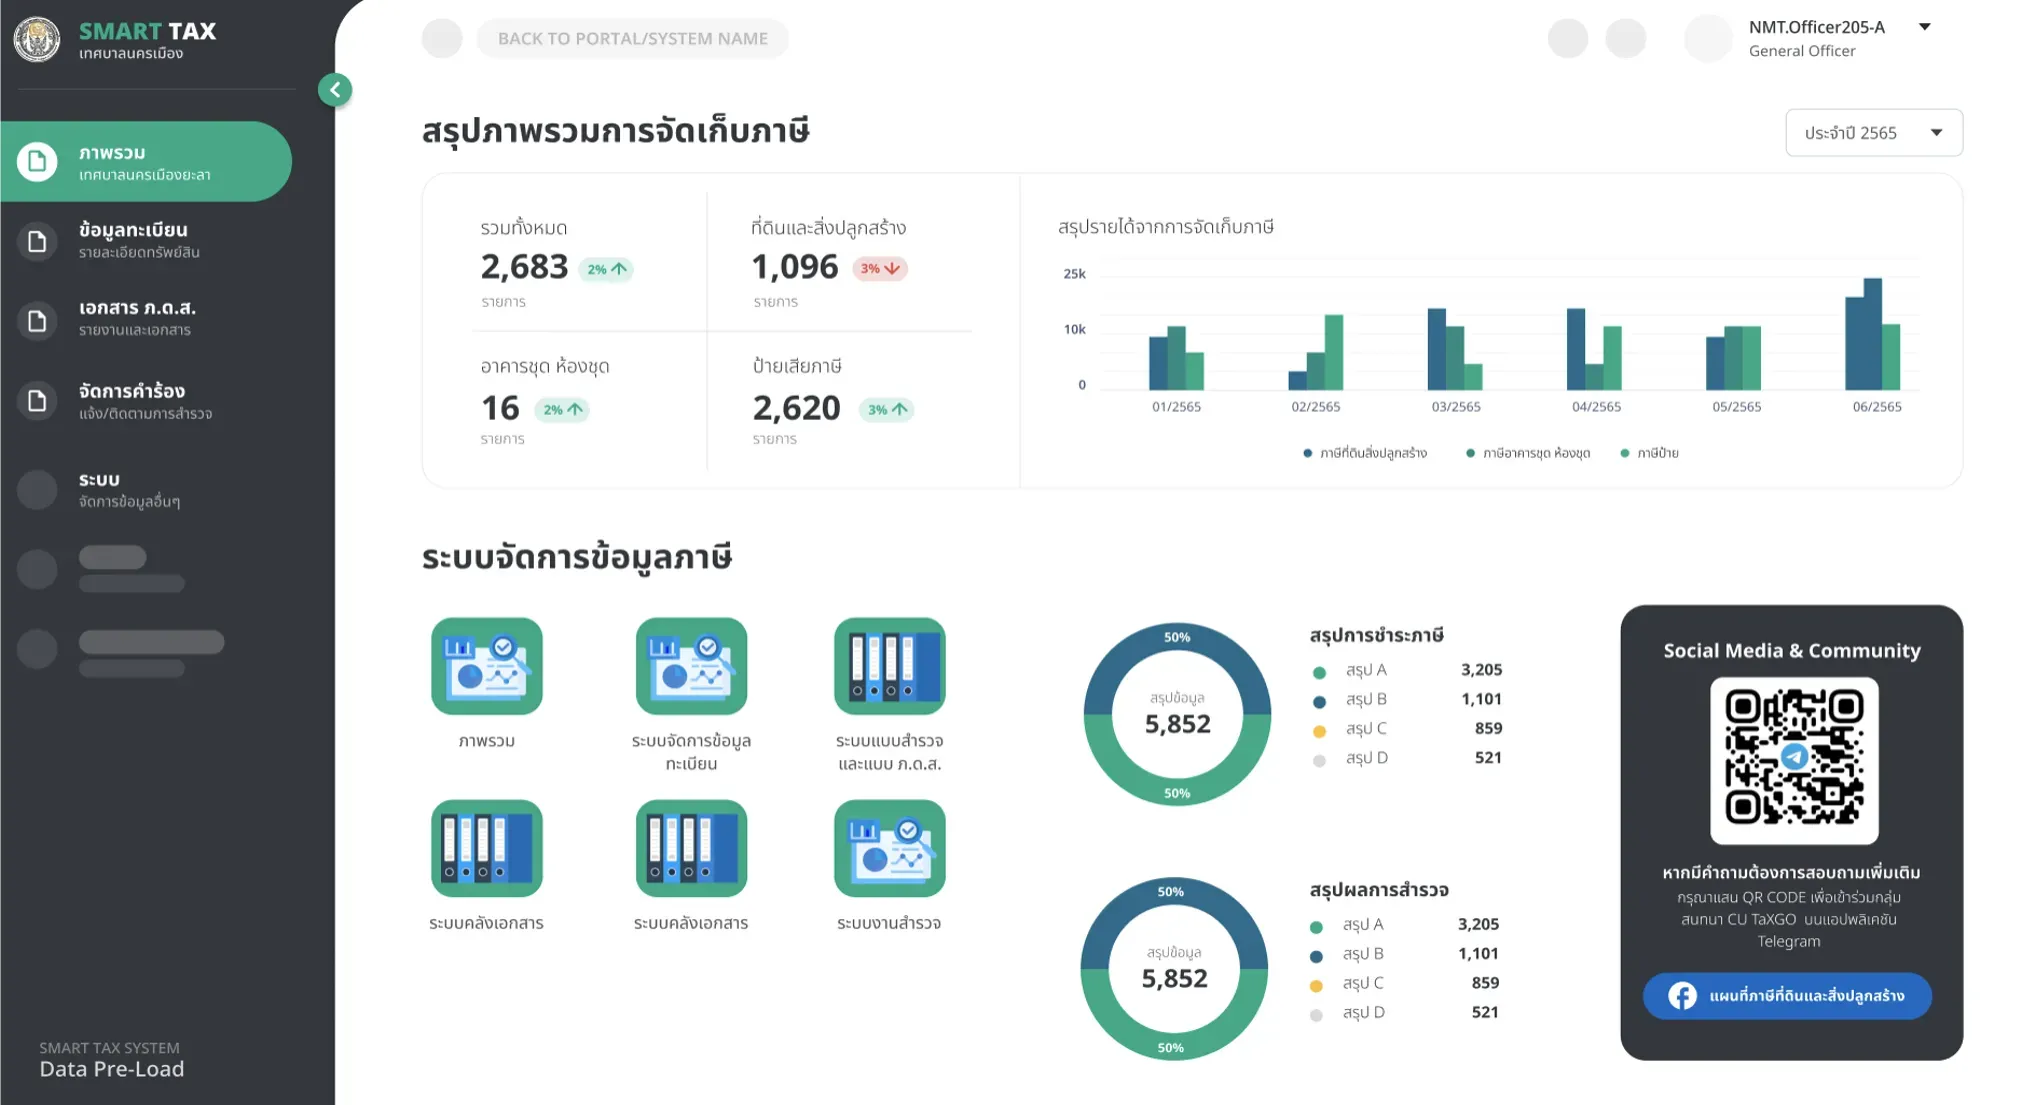Open ระบบจัดการข้อมูลทะเบียน icon tile

pos(691,666)
